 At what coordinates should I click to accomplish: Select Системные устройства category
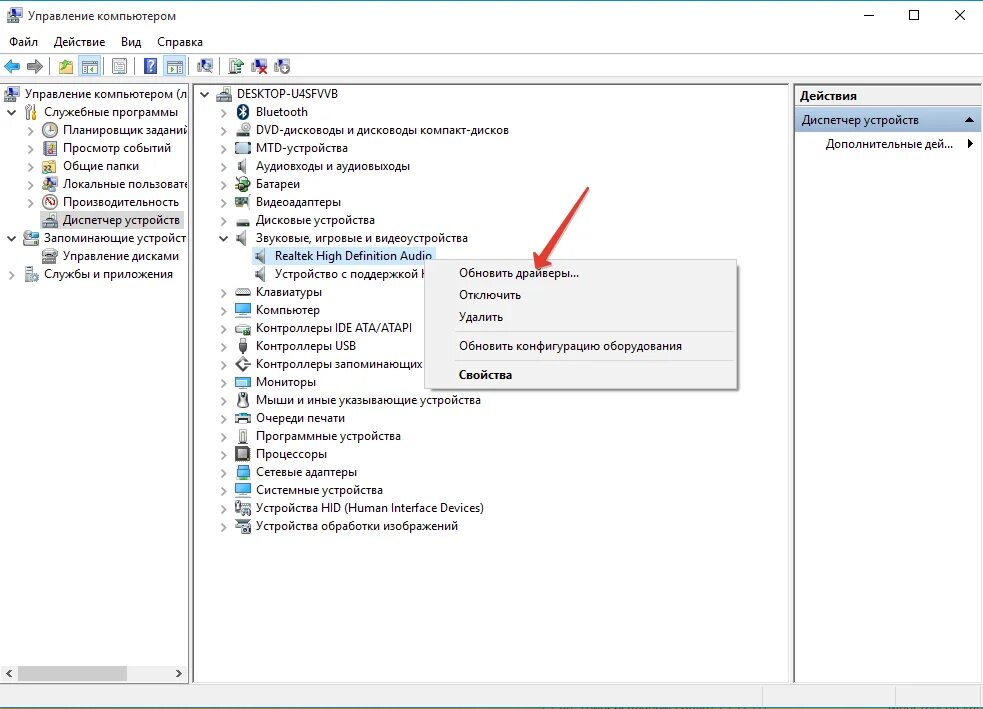(x=319, y=490)
